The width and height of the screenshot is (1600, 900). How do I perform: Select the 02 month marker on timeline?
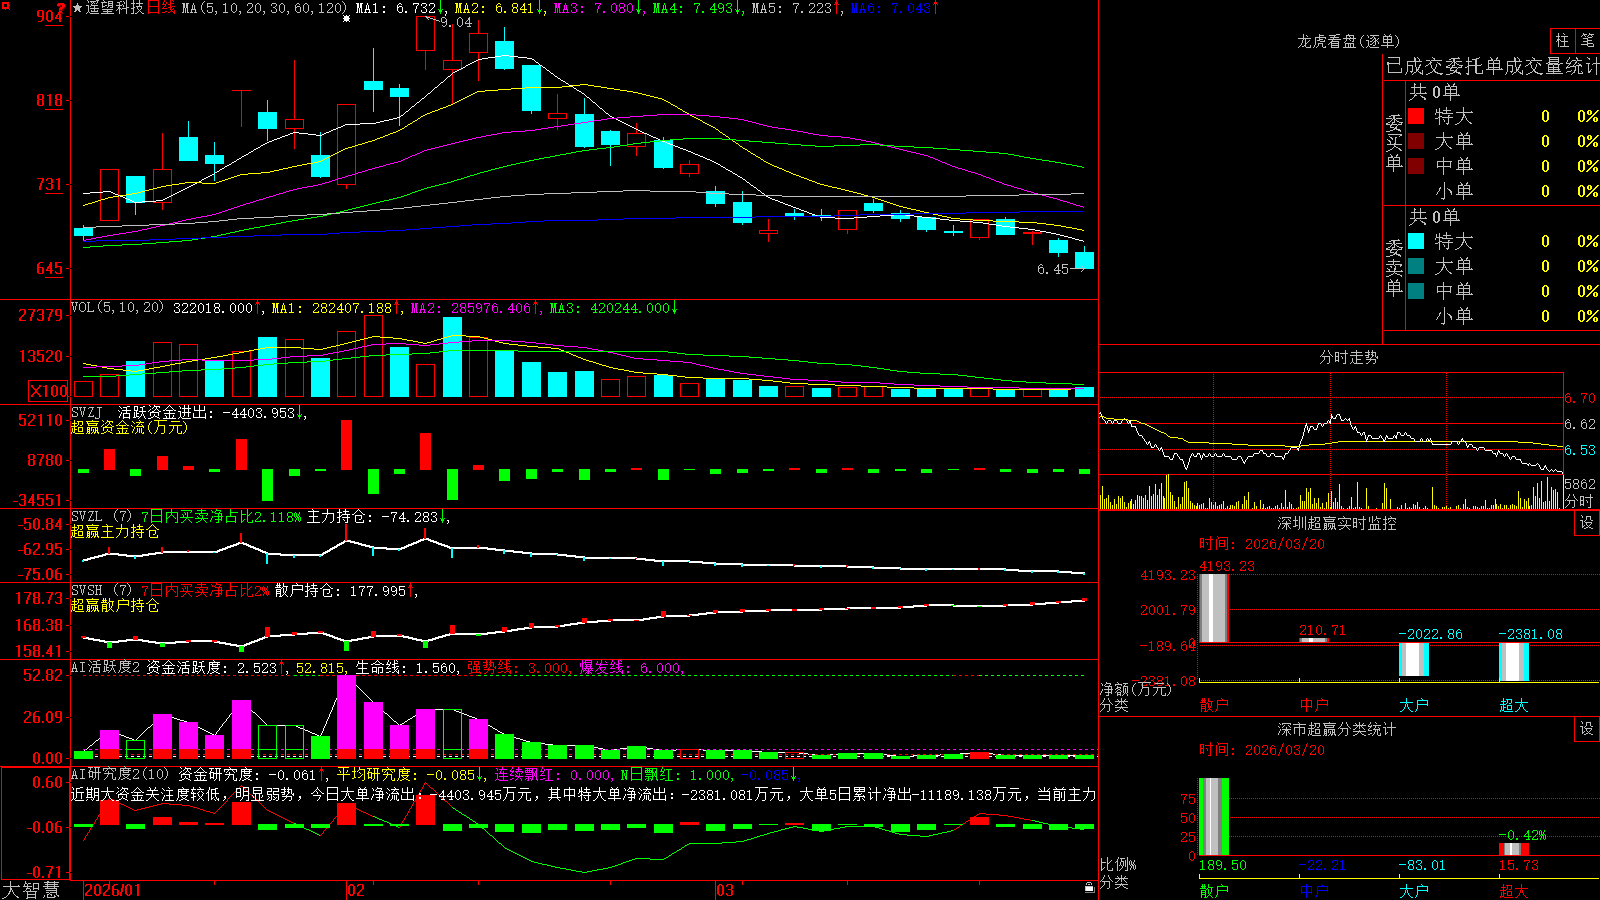click(x=356, y=890)
